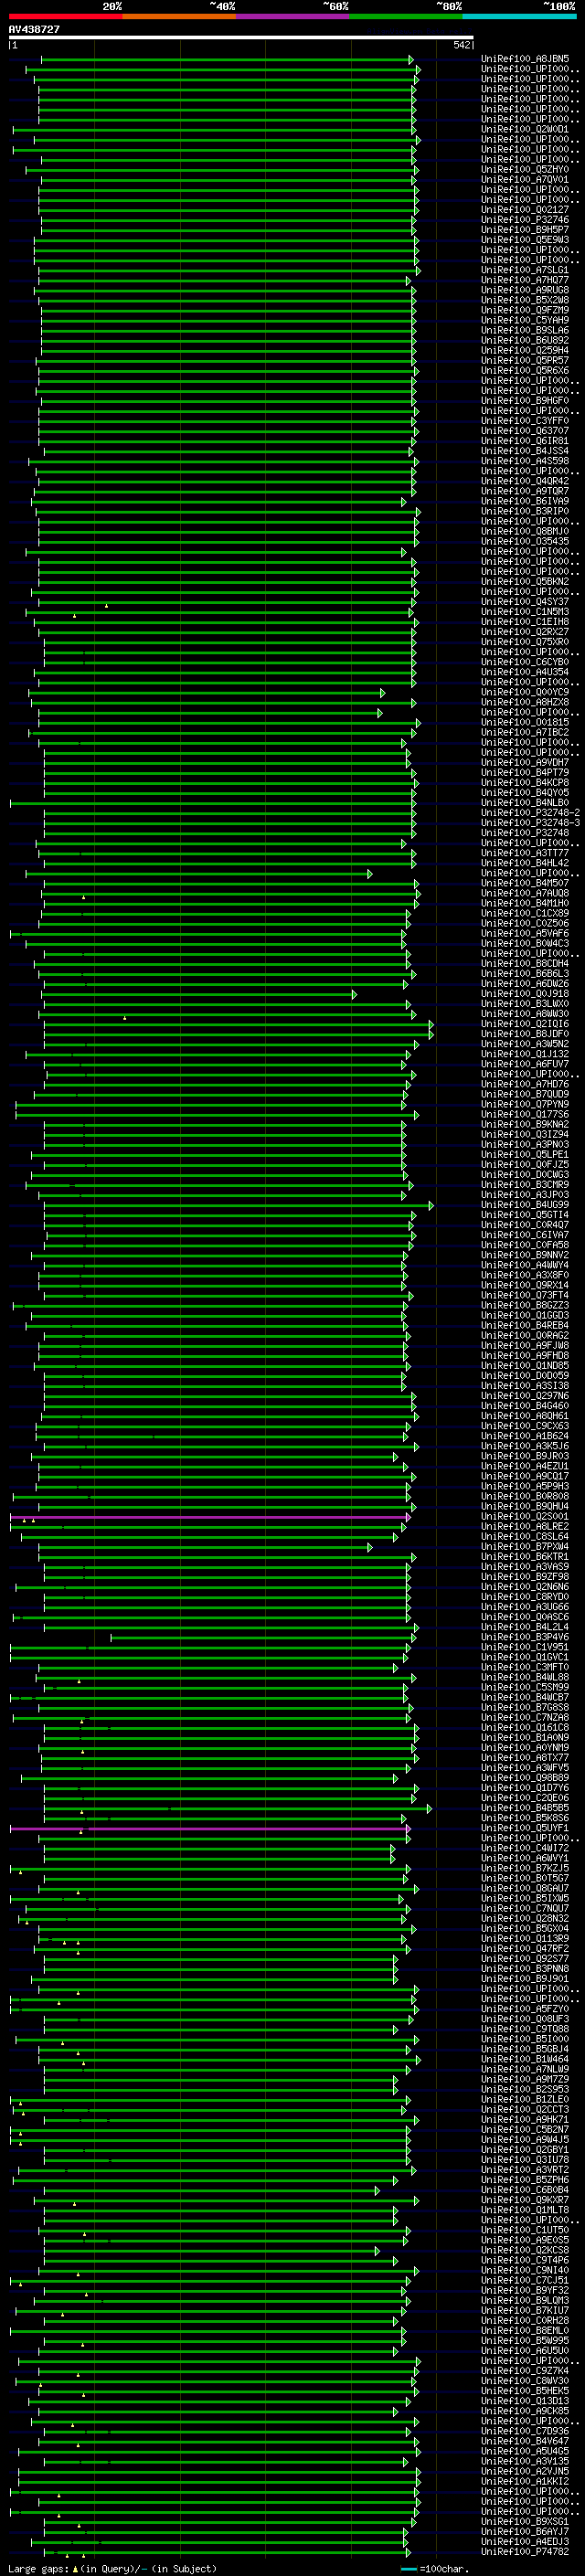Click the white query length bar
The image size is (585, 2576).
pos(241,37)
